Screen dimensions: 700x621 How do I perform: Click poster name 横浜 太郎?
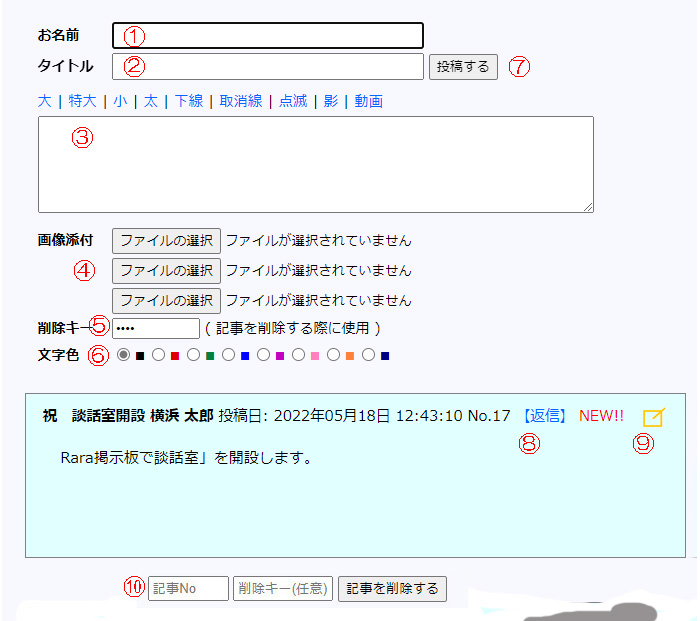[x=182, y=416]
